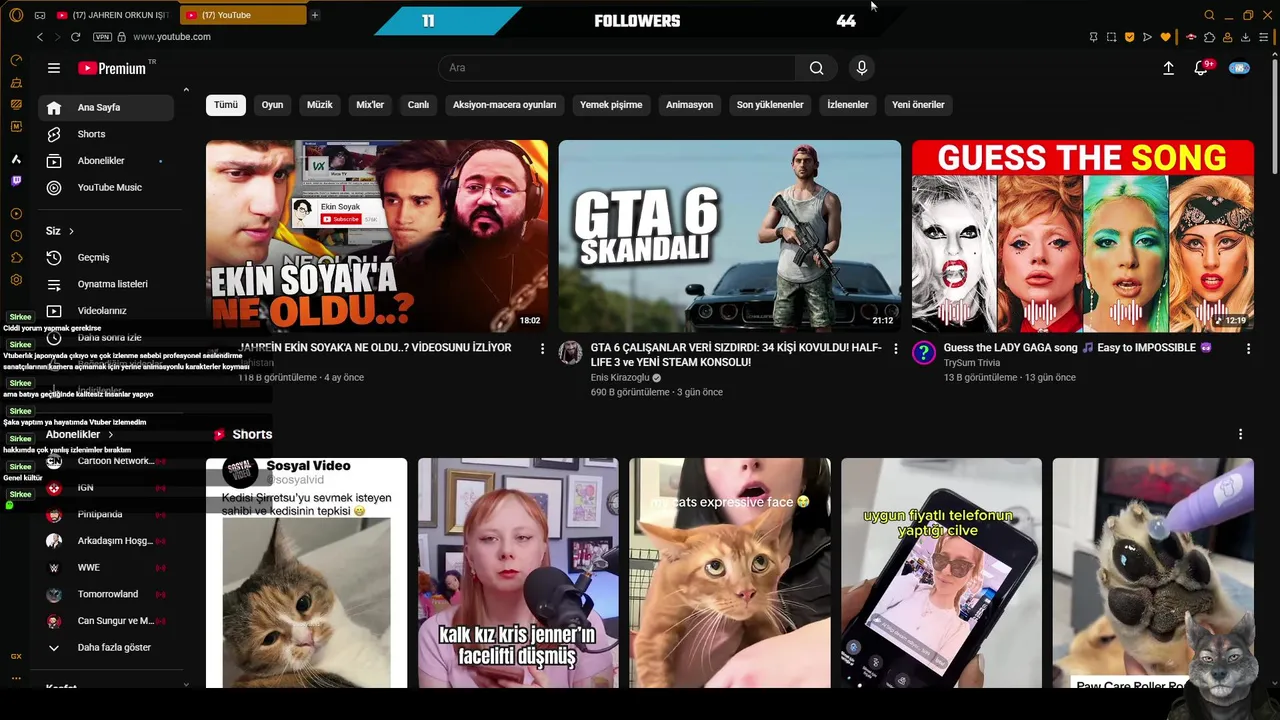Open the WWE subscription channel
Image resolution: width=1280 pixels, height=720 pixels.
(x=108, y=568)
